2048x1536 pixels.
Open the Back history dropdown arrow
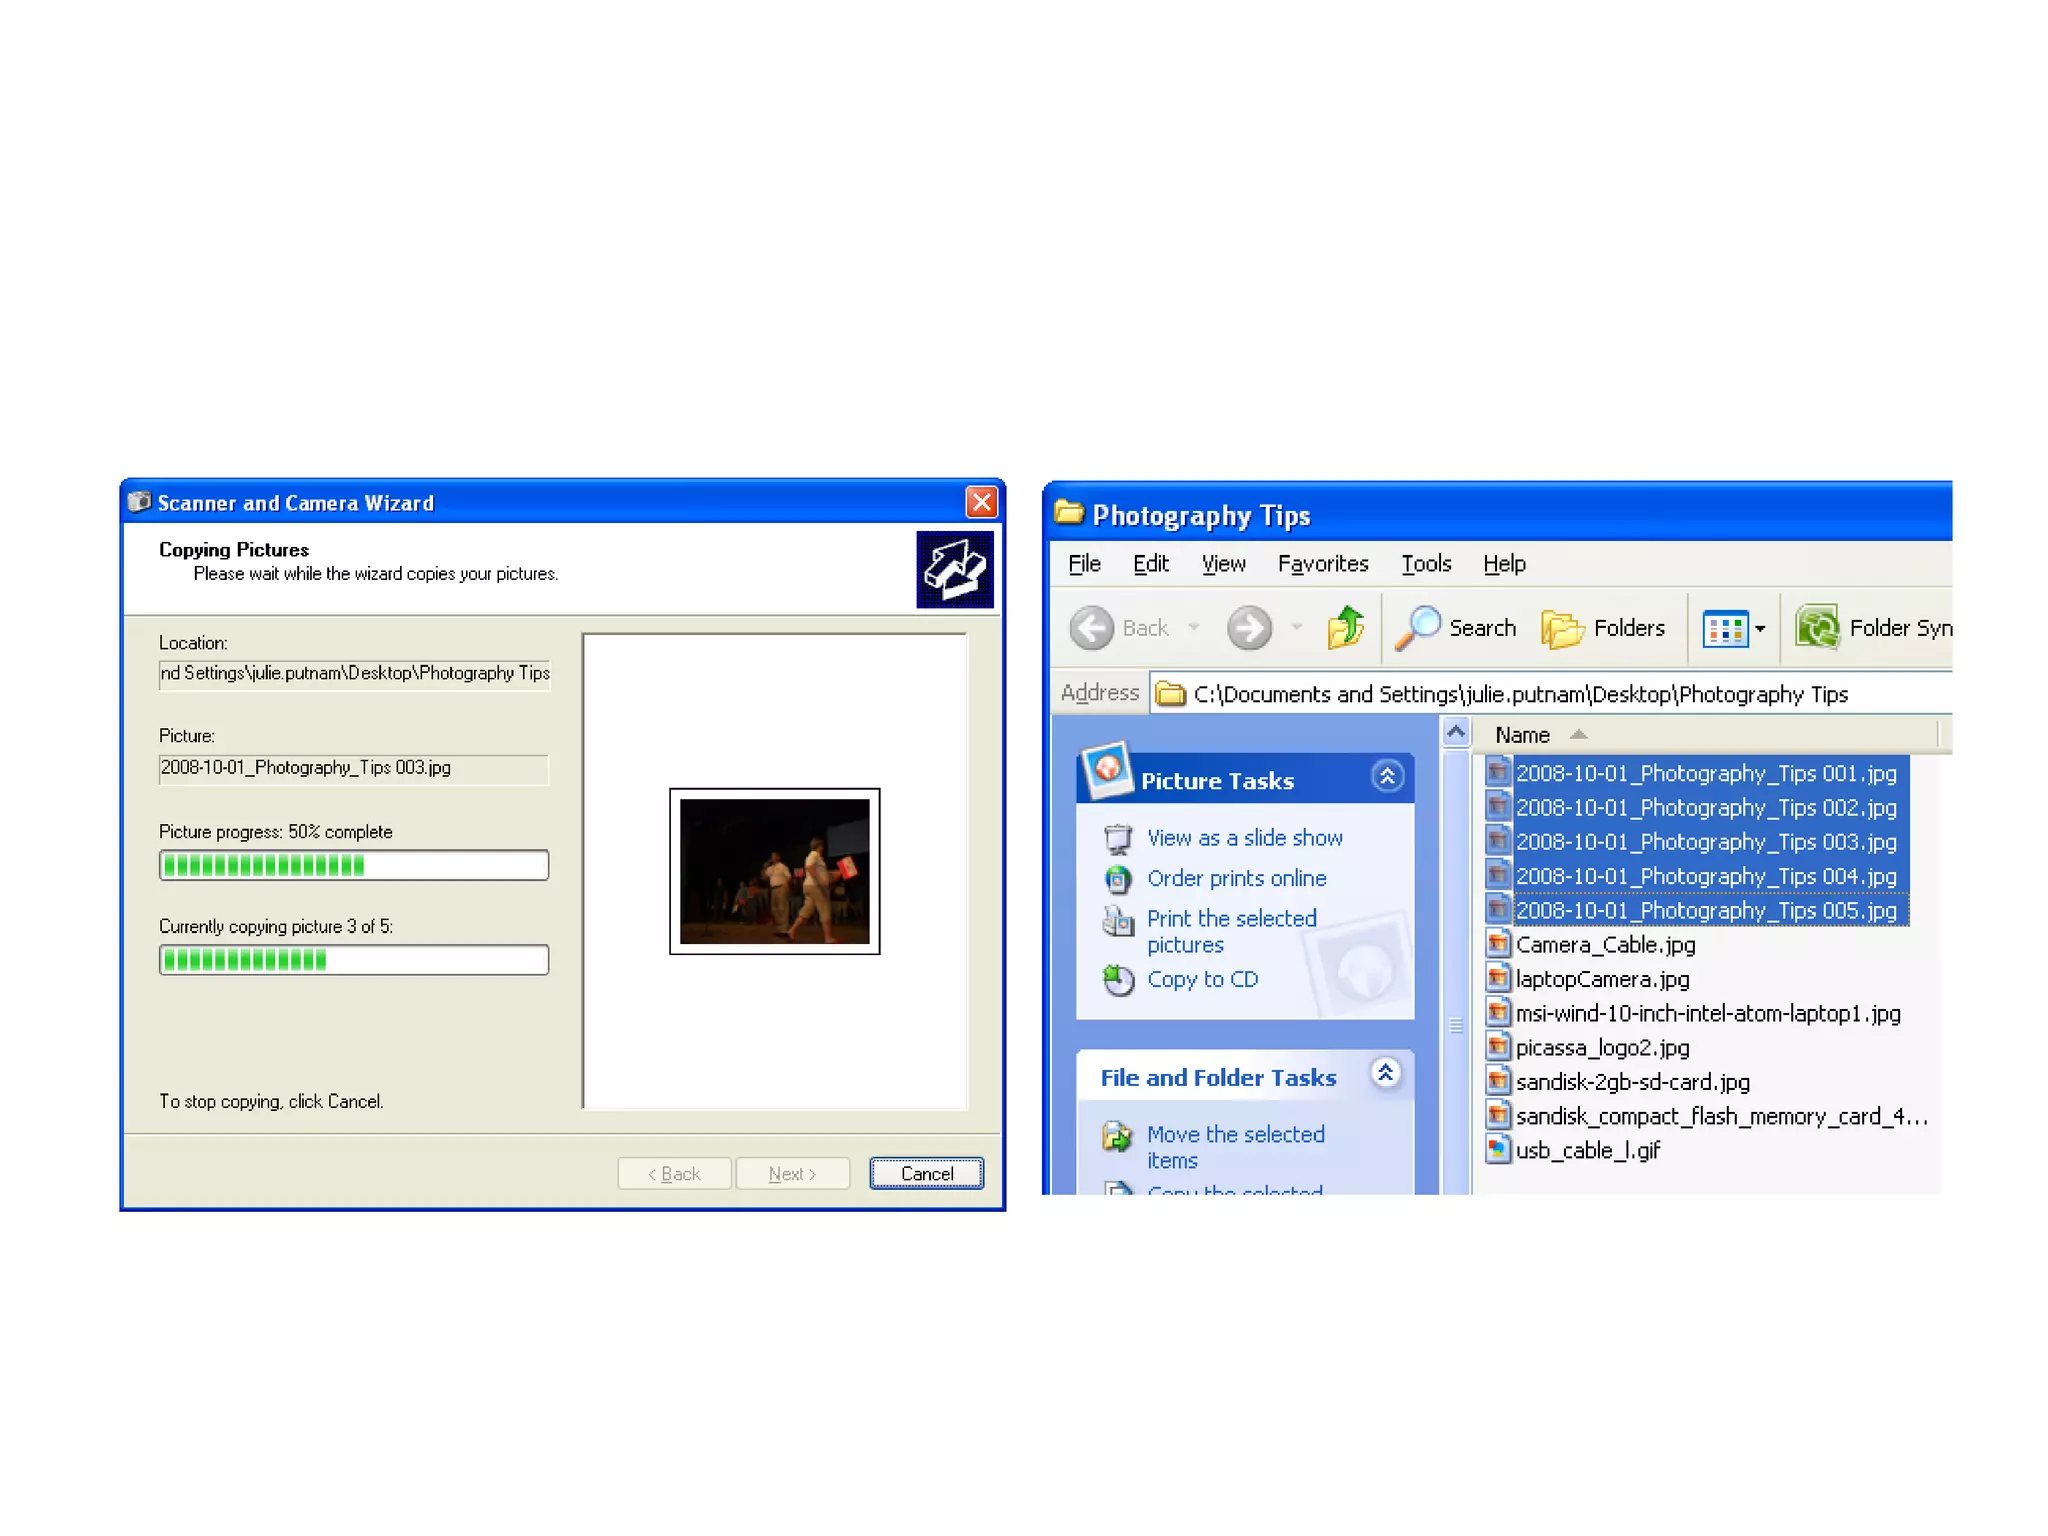pyautogui.click(x=1194, y=628)
